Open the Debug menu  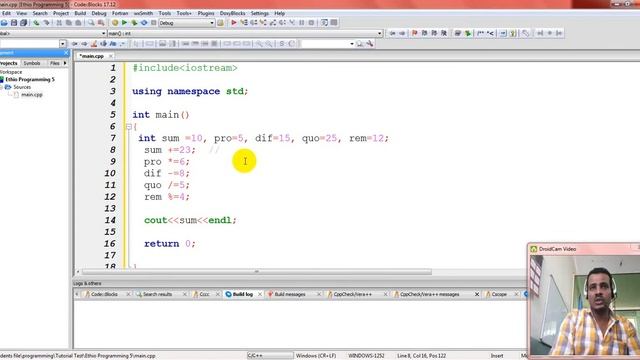99,13
